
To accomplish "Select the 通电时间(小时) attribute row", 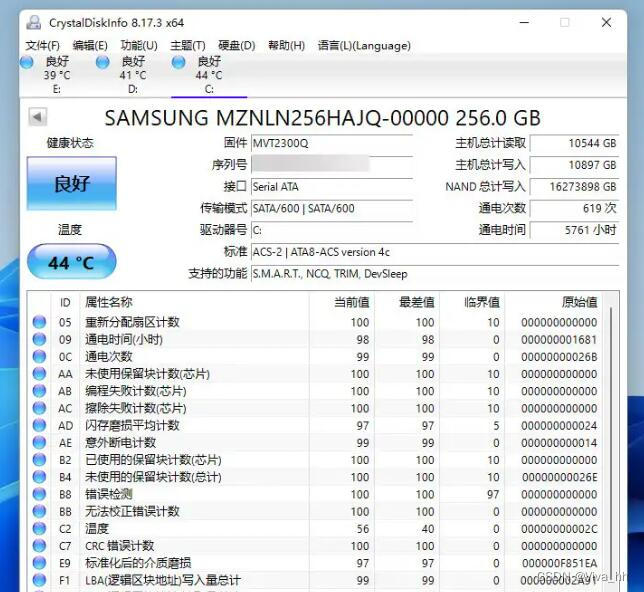I will coord(316,339).
